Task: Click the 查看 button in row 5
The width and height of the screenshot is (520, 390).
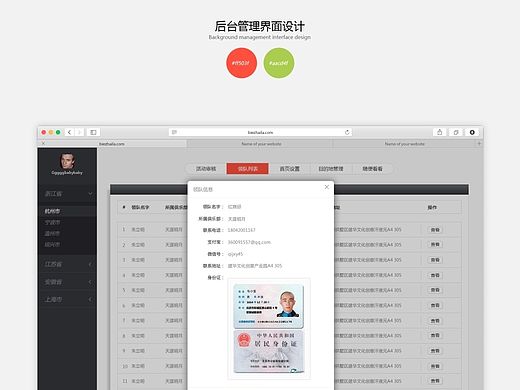Action: pos(435,290)
